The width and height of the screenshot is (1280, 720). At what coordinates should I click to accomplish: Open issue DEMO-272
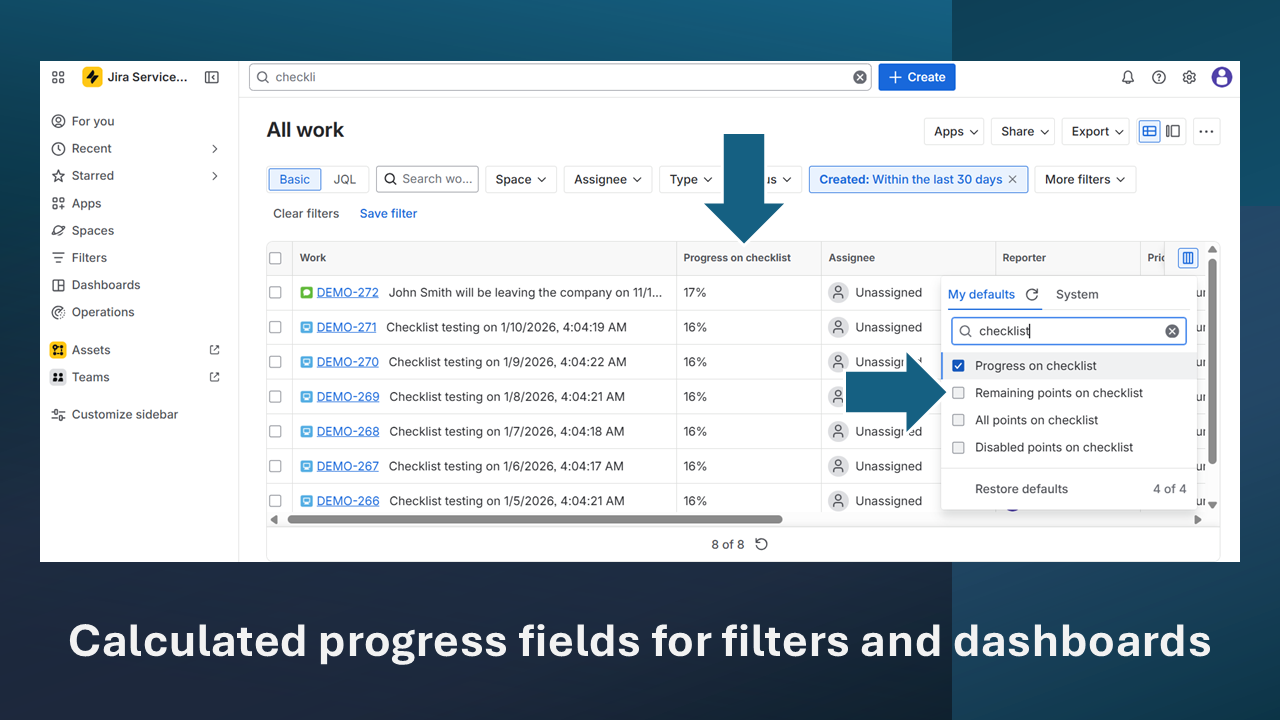[345, 292]
